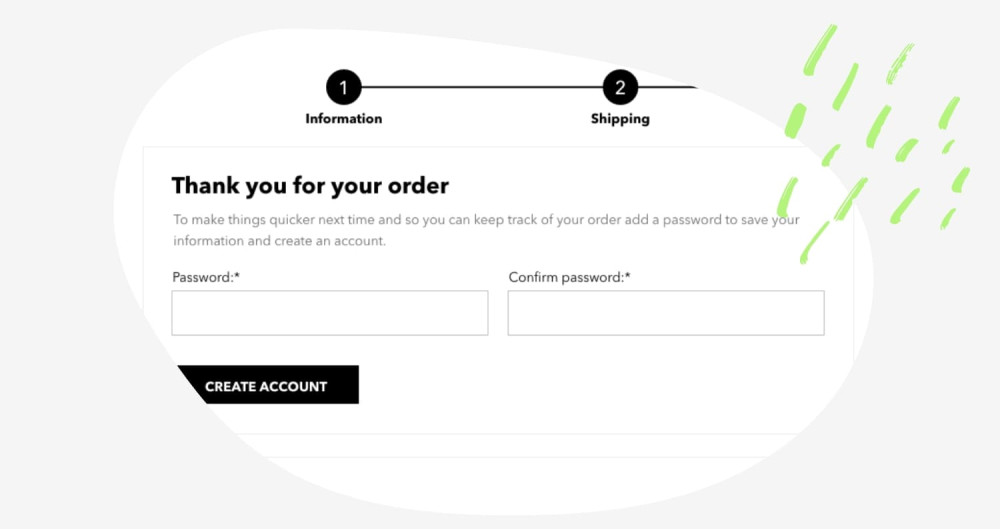Click the "Thank you for your order" heading
1000x529 pixels.
point(310,186)
